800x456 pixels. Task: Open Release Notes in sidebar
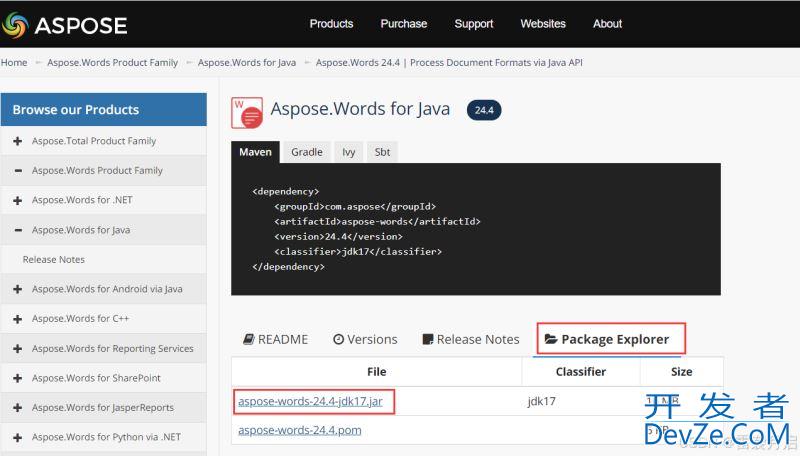pos(54,259)
